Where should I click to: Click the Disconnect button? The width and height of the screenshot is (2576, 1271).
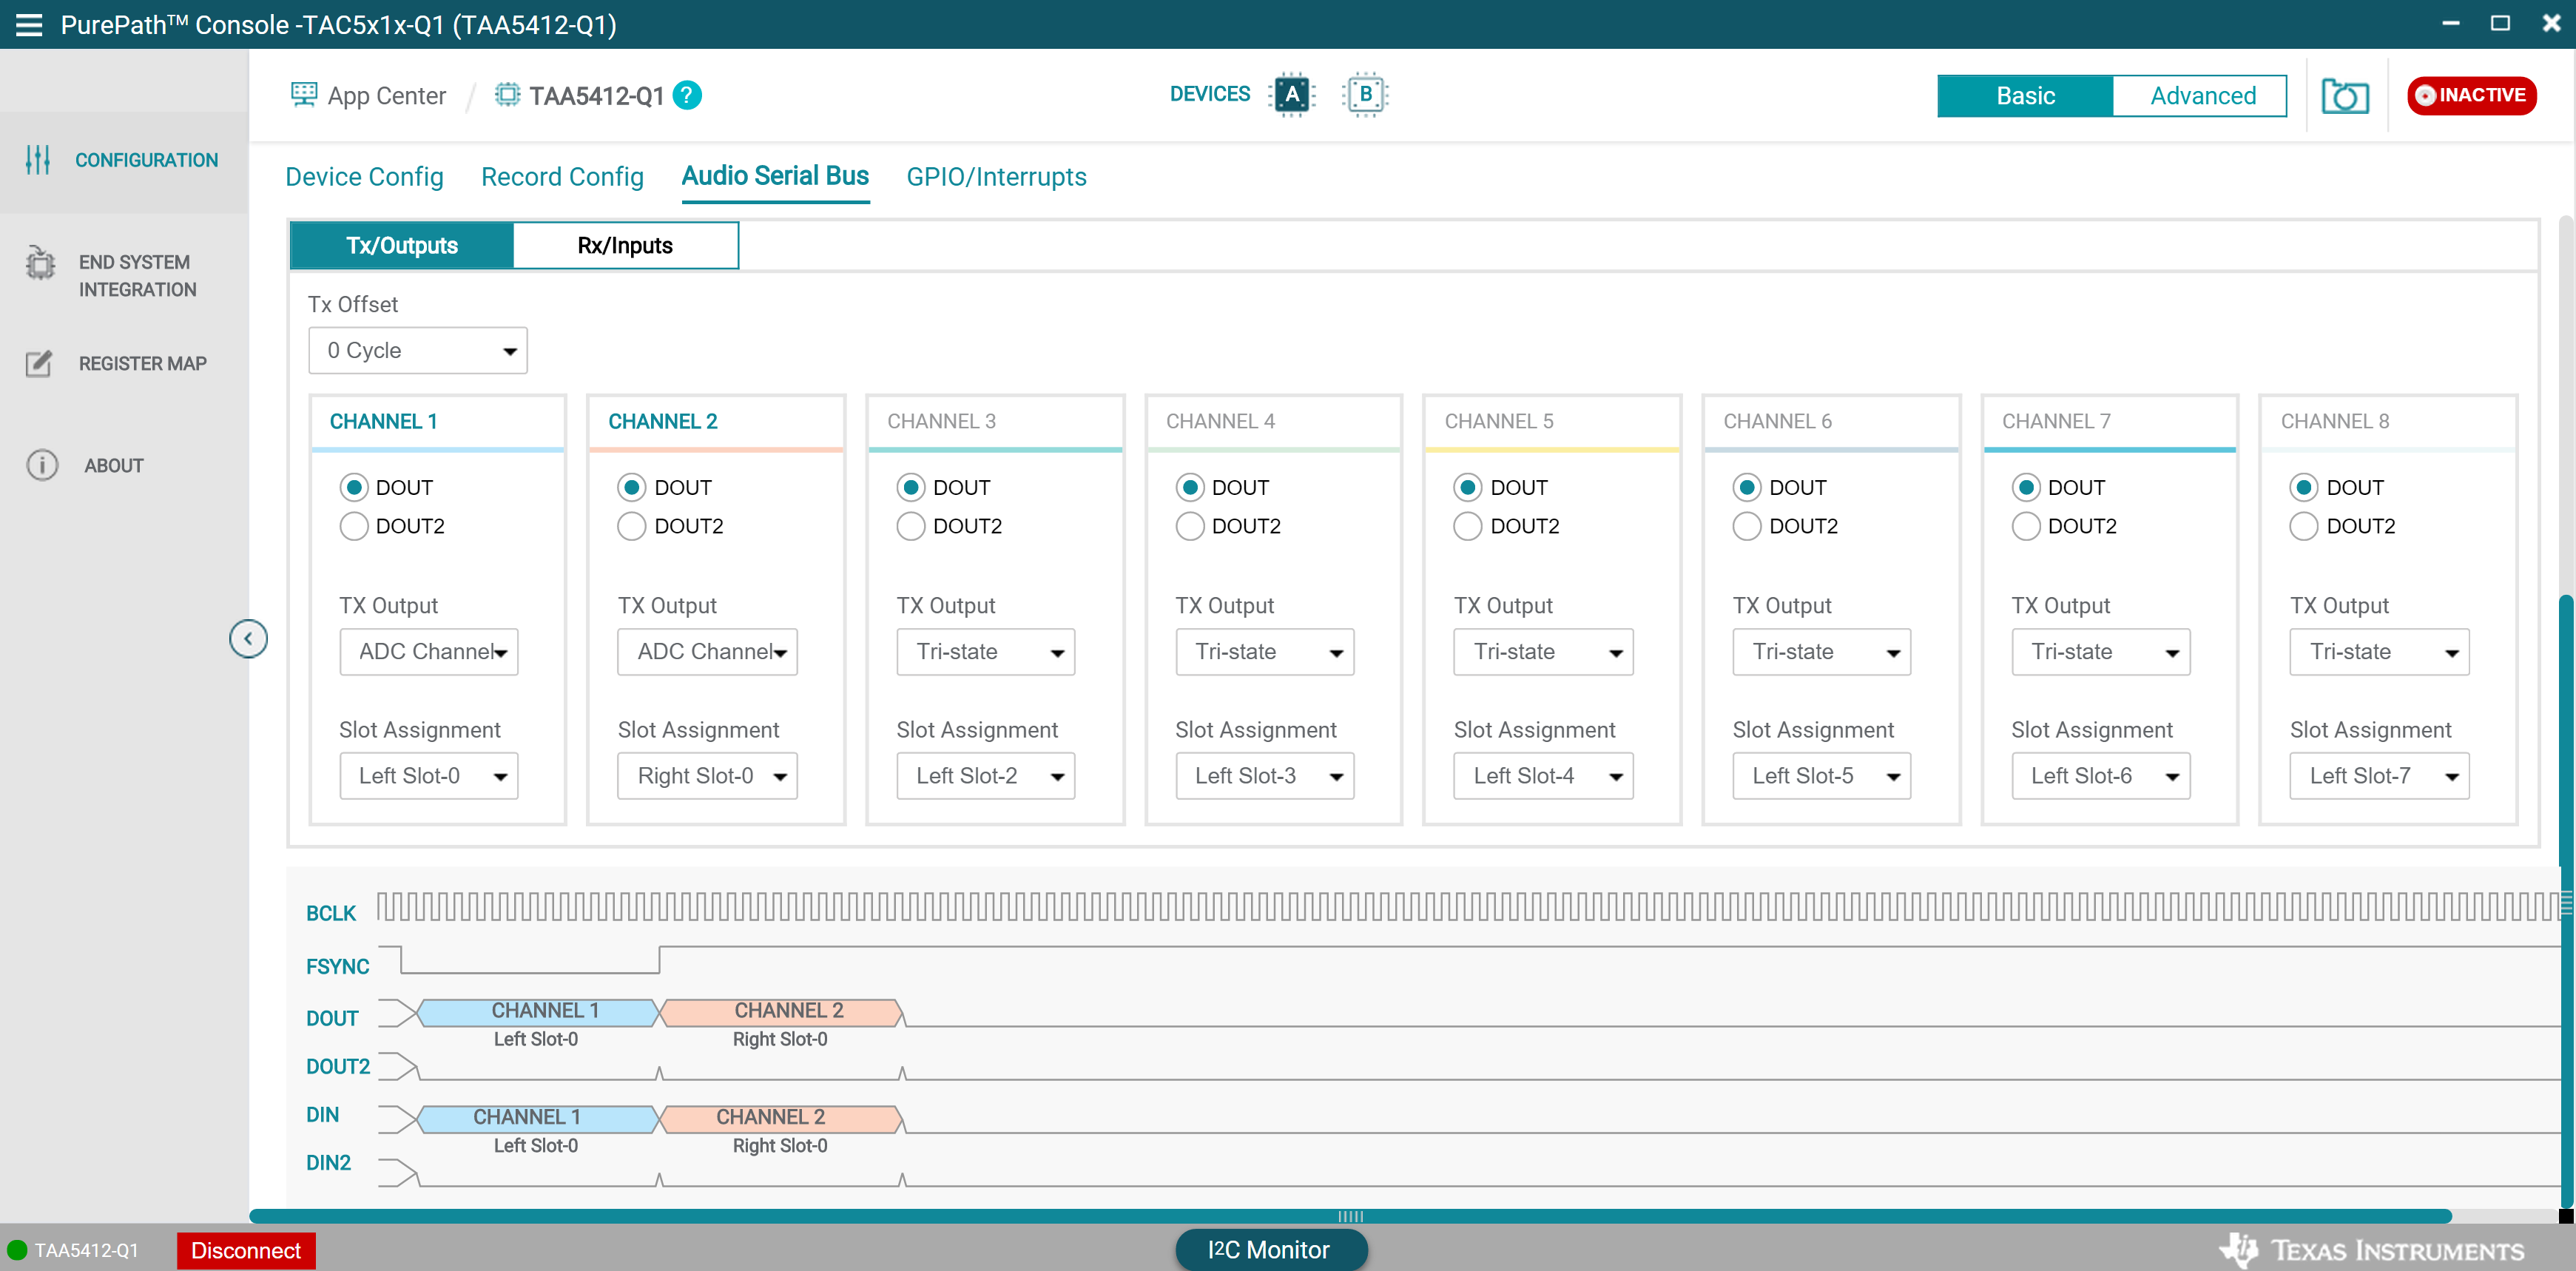pyautogui.click(x=246, y=1250)
